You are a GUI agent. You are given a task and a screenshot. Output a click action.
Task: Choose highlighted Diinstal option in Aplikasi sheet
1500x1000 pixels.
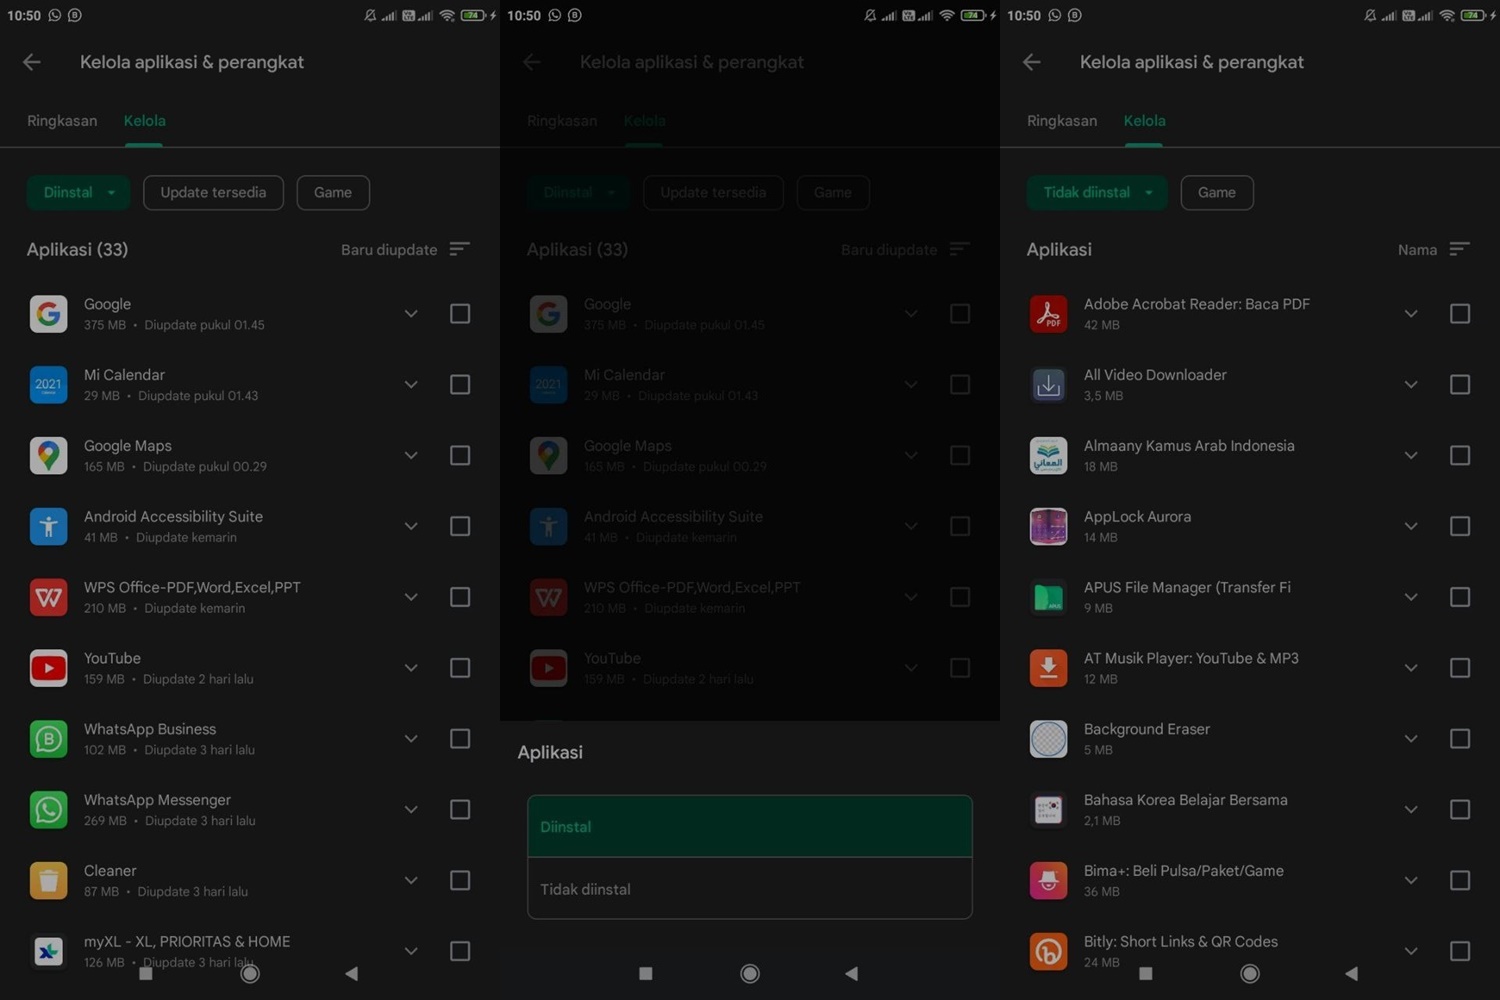coord(749,827)
